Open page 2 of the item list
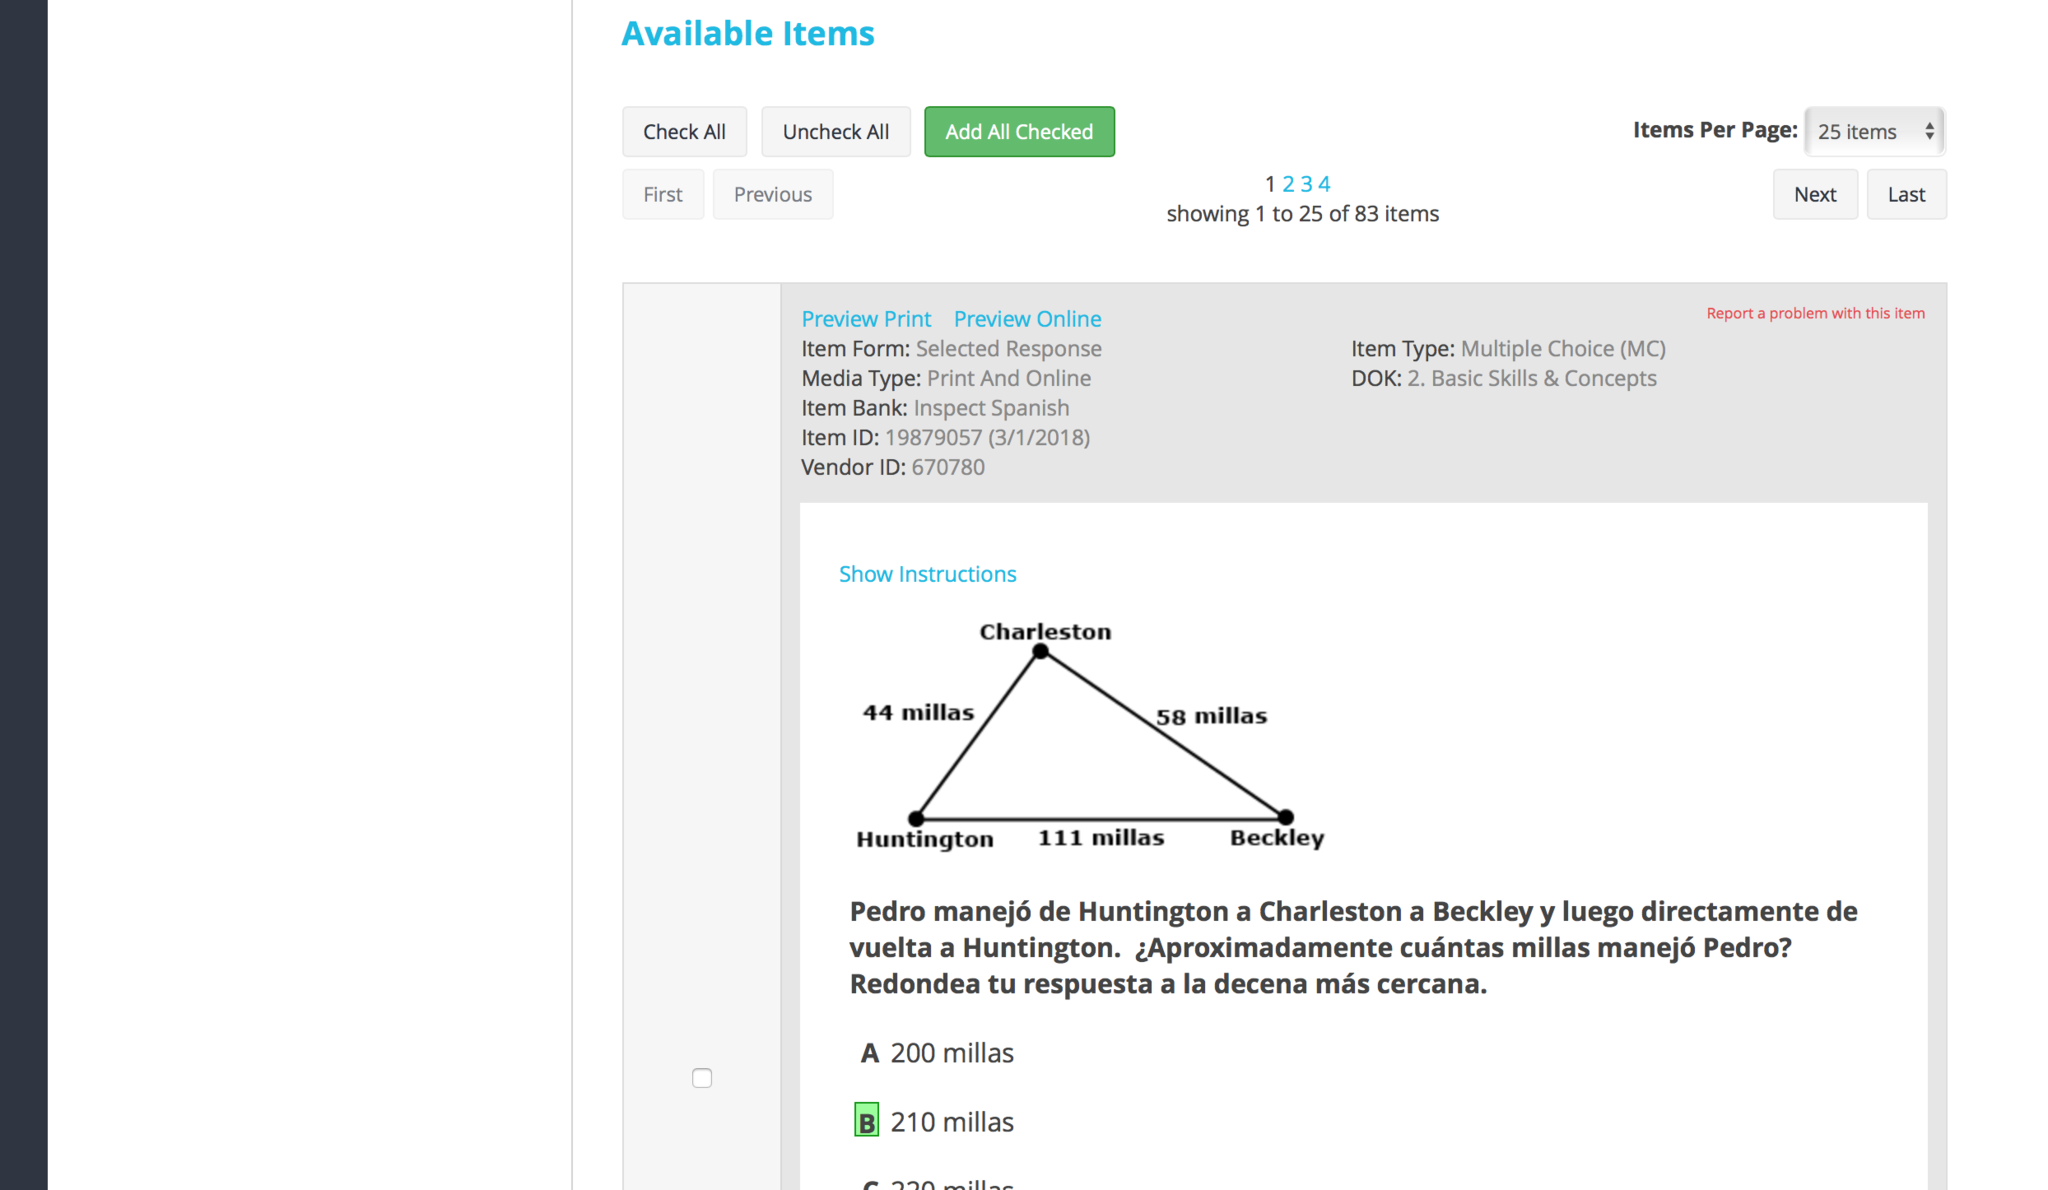2048x1190 pixels. [1288, 184]
